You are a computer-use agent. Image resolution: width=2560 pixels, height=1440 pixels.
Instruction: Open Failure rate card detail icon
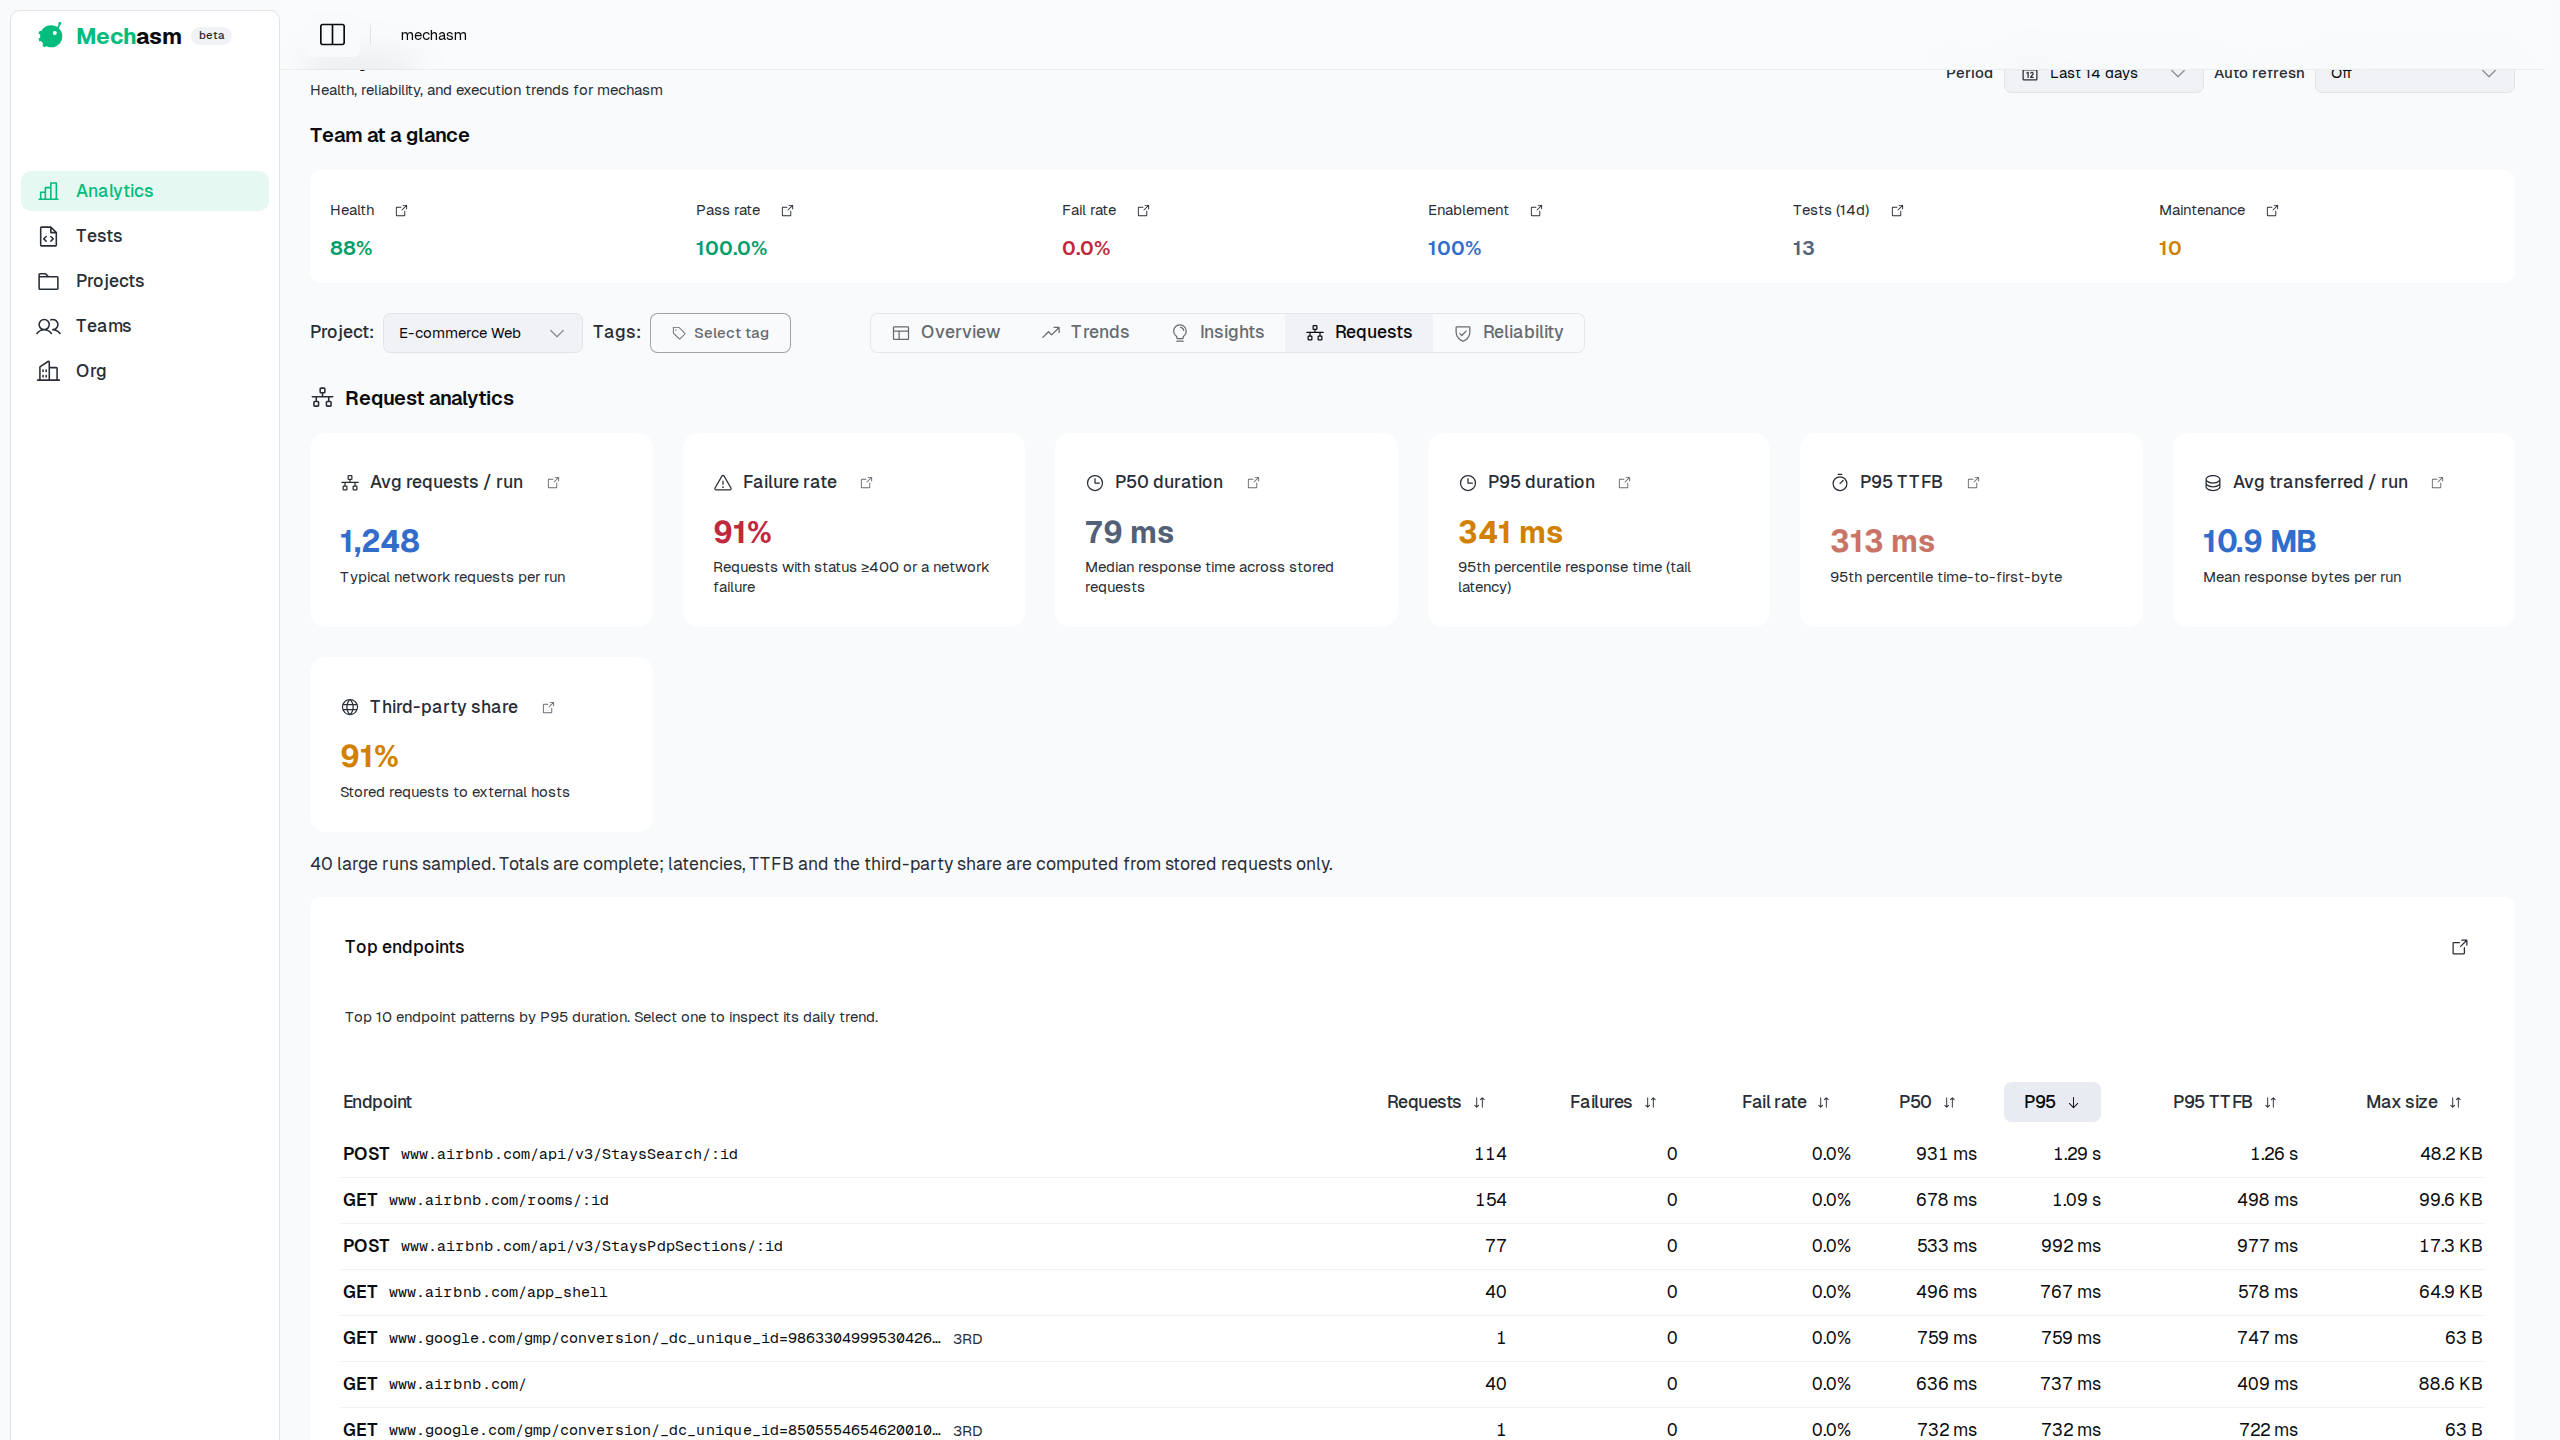866,482
